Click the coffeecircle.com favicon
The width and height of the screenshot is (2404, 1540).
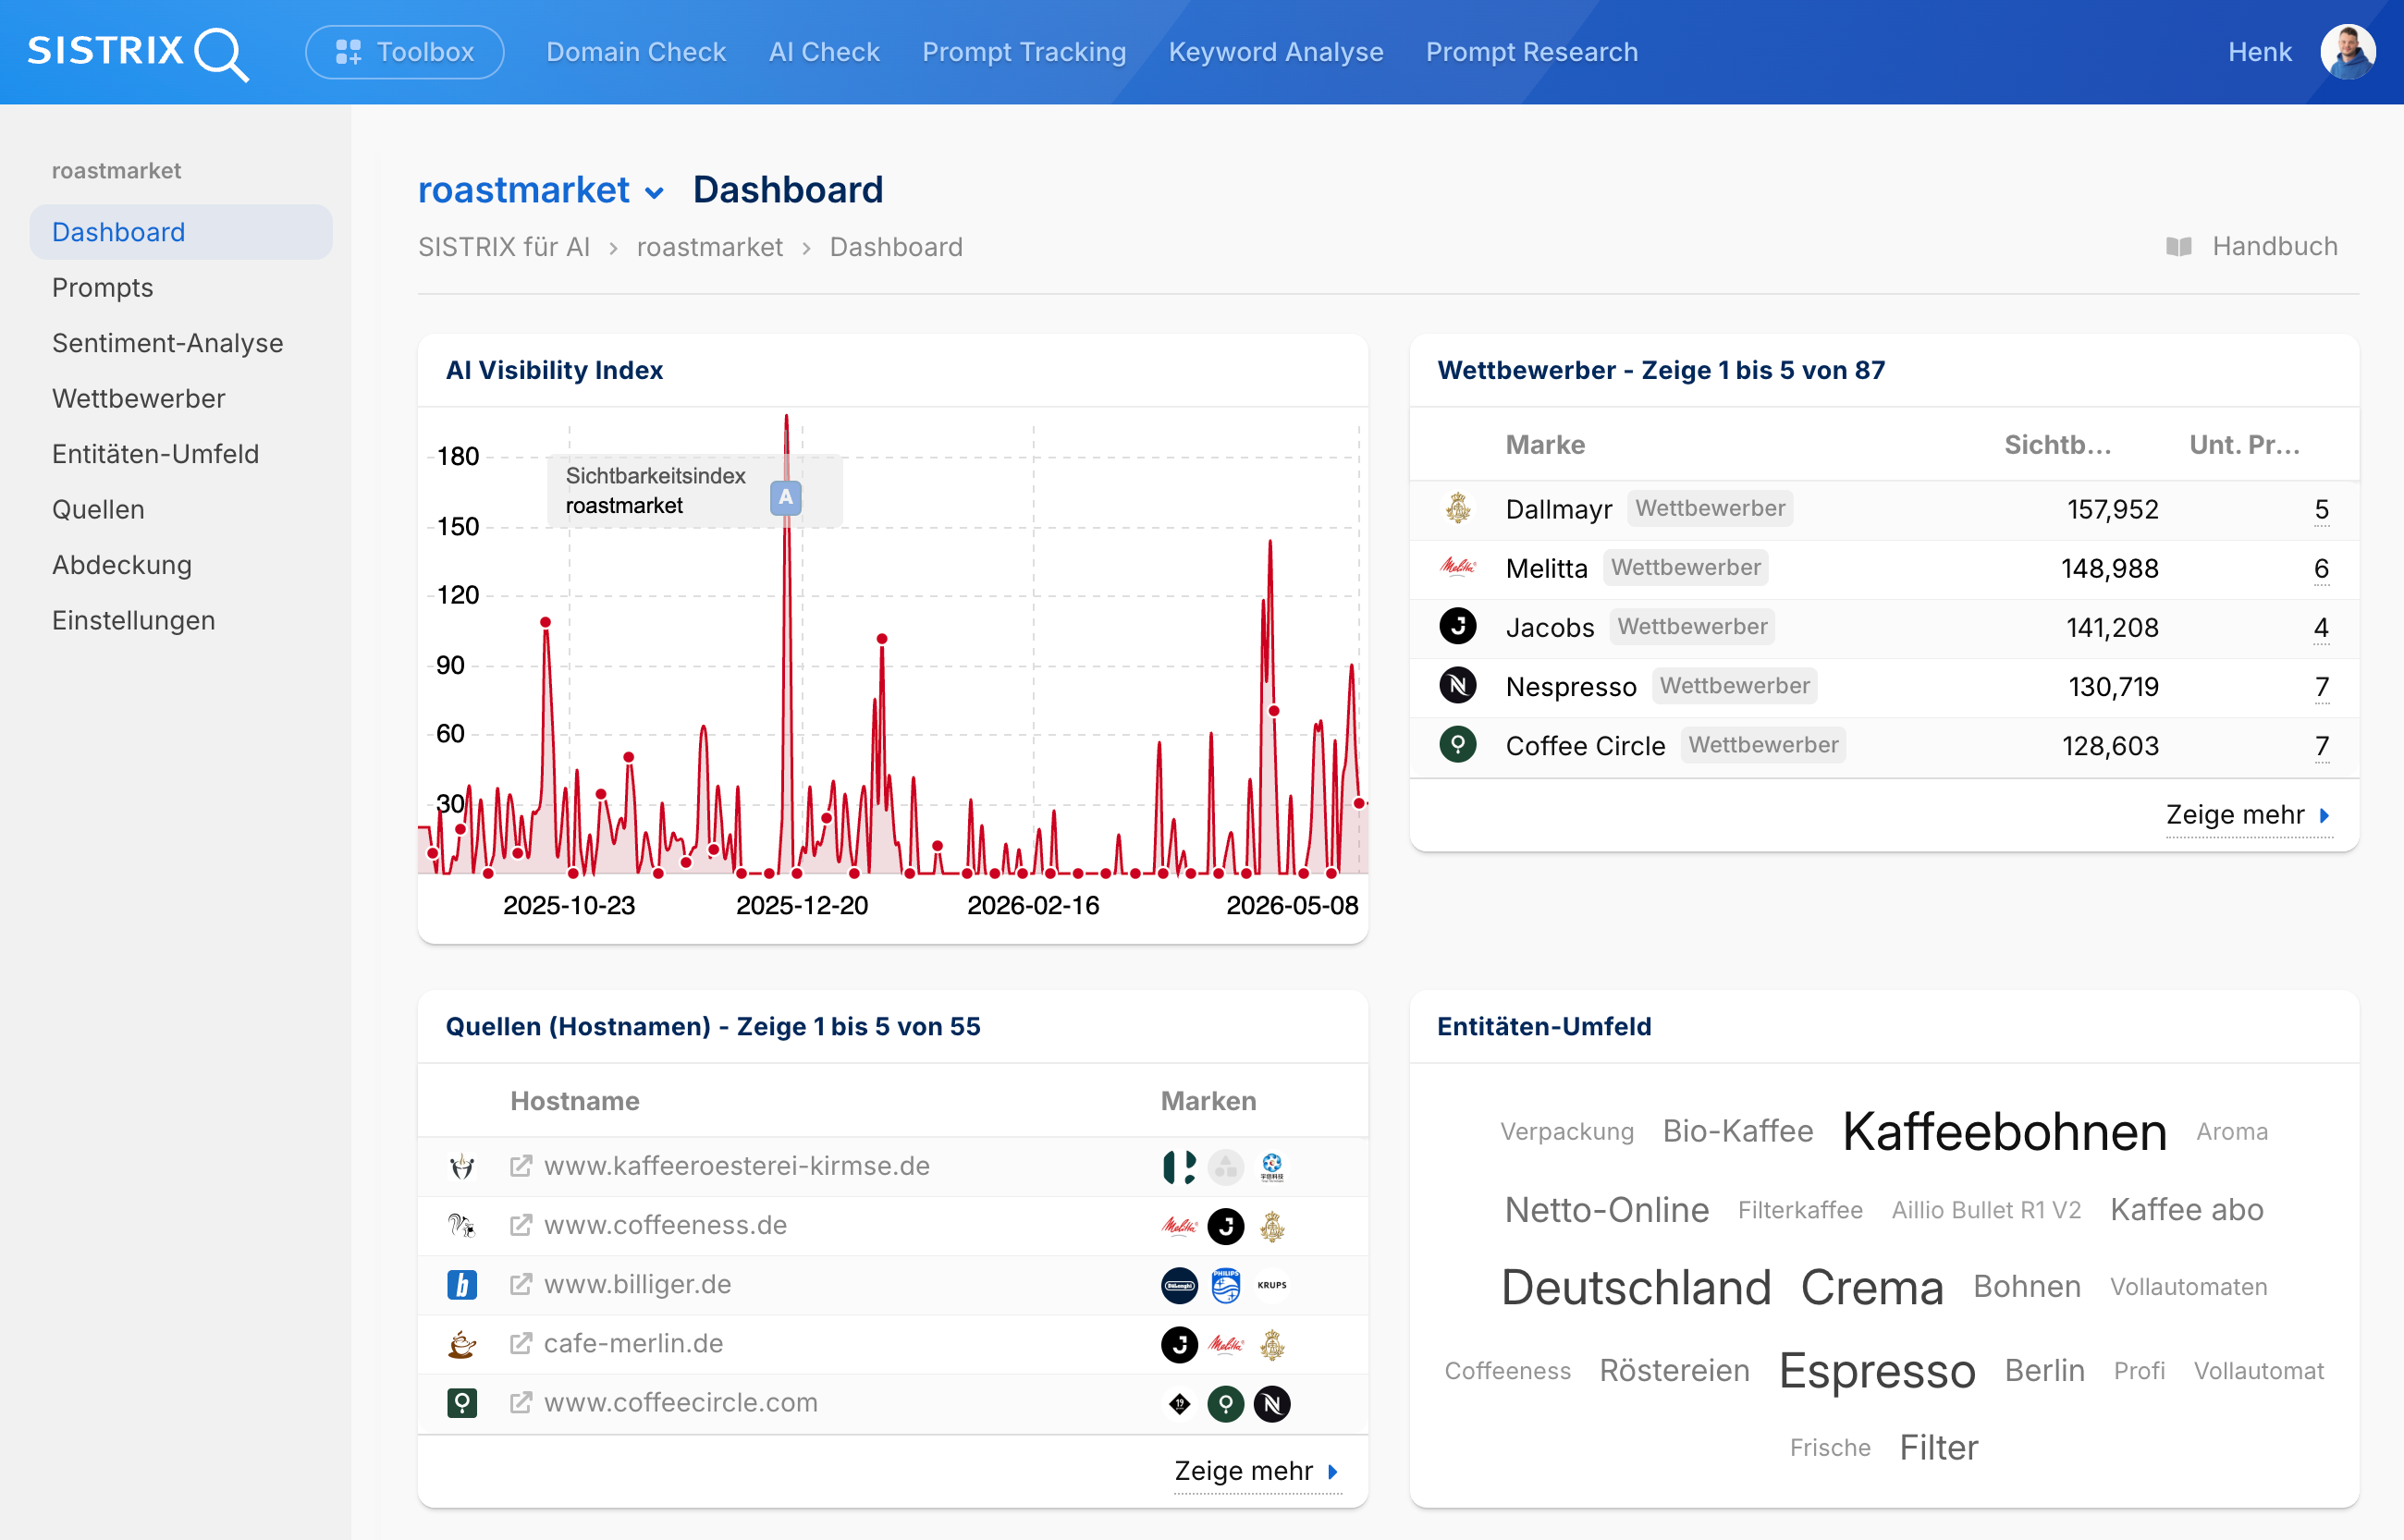point(462,1403)
